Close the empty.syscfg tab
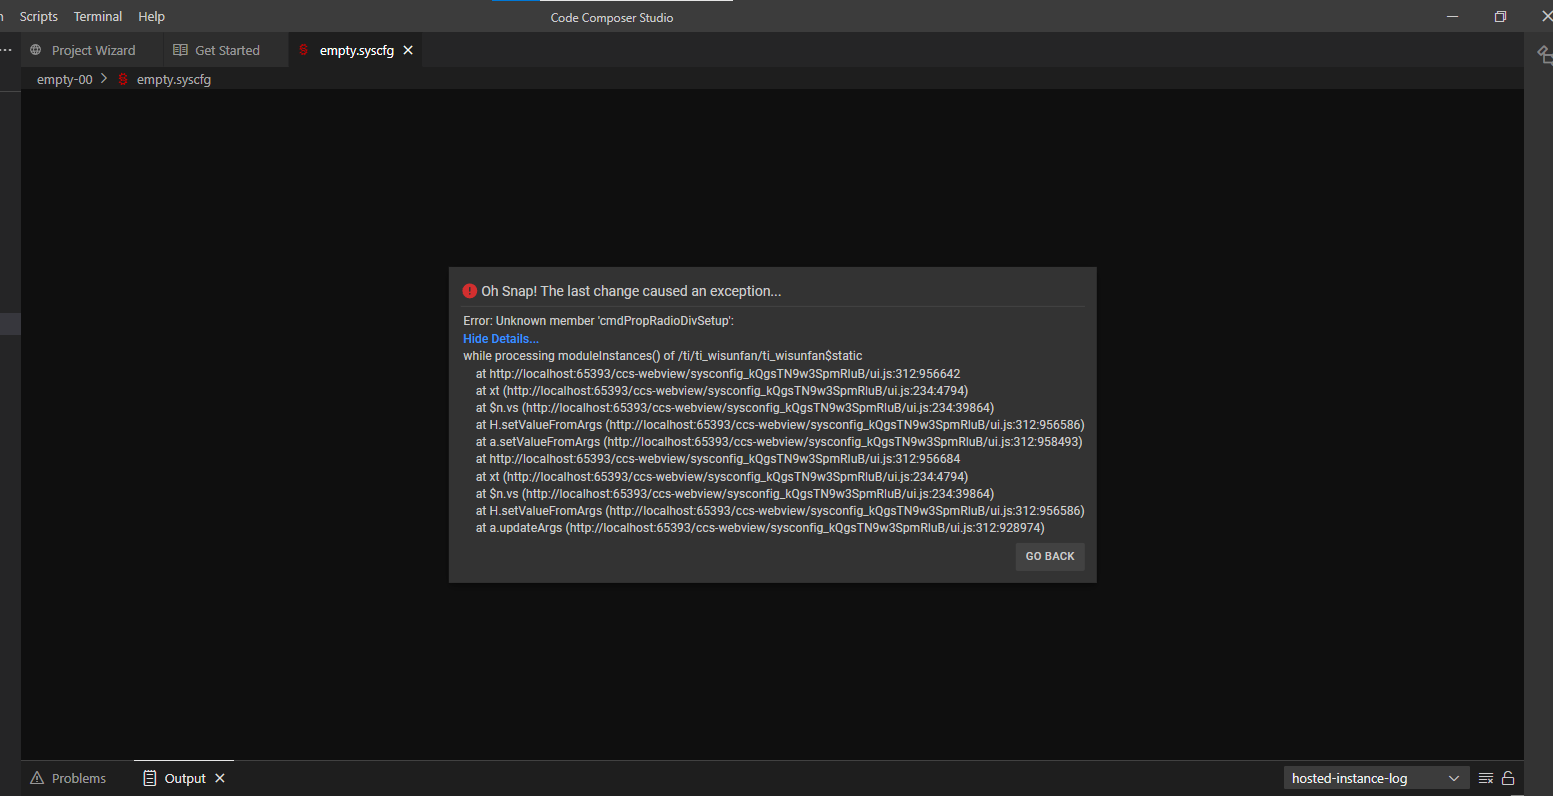Viewport: 1553px width, 796px height. [x=408, y=50]
